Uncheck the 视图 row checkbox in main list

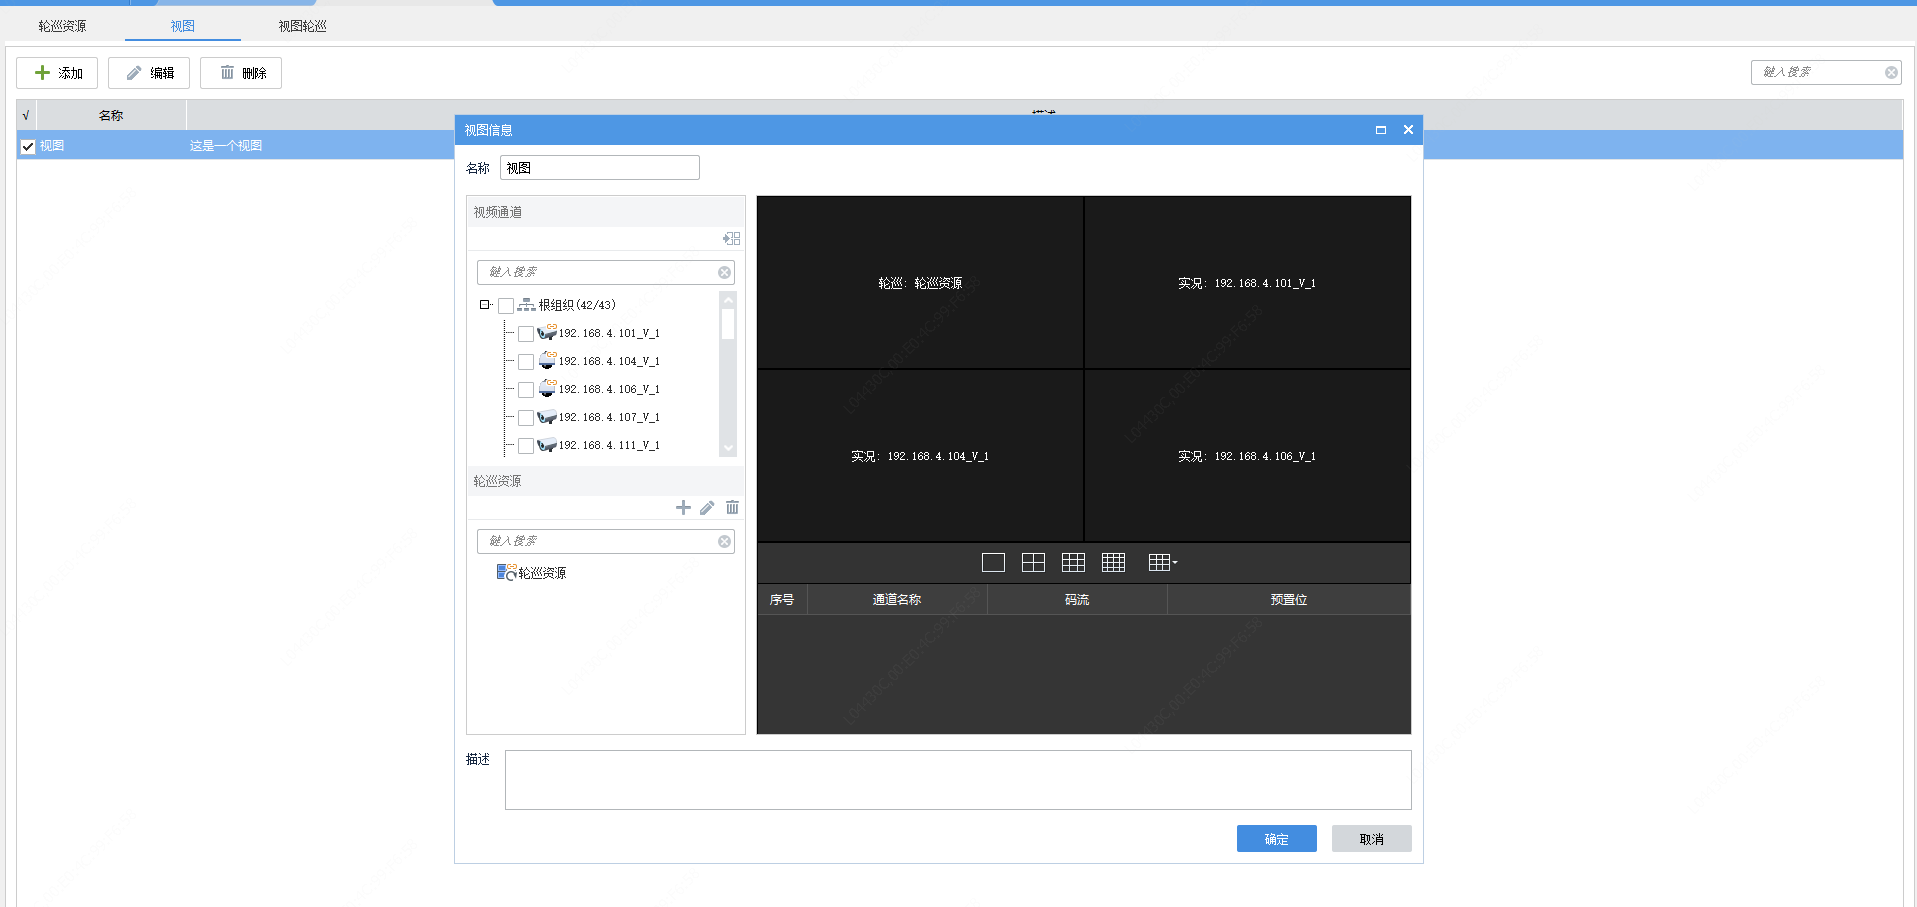28,146
